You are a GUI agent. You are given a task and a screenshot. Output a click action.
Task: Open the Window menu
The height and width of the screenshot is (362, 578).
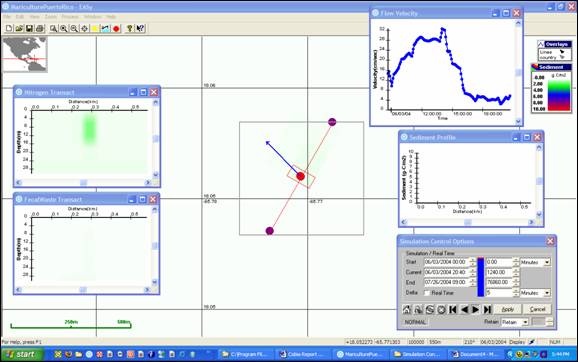click(x=92, y=17)
